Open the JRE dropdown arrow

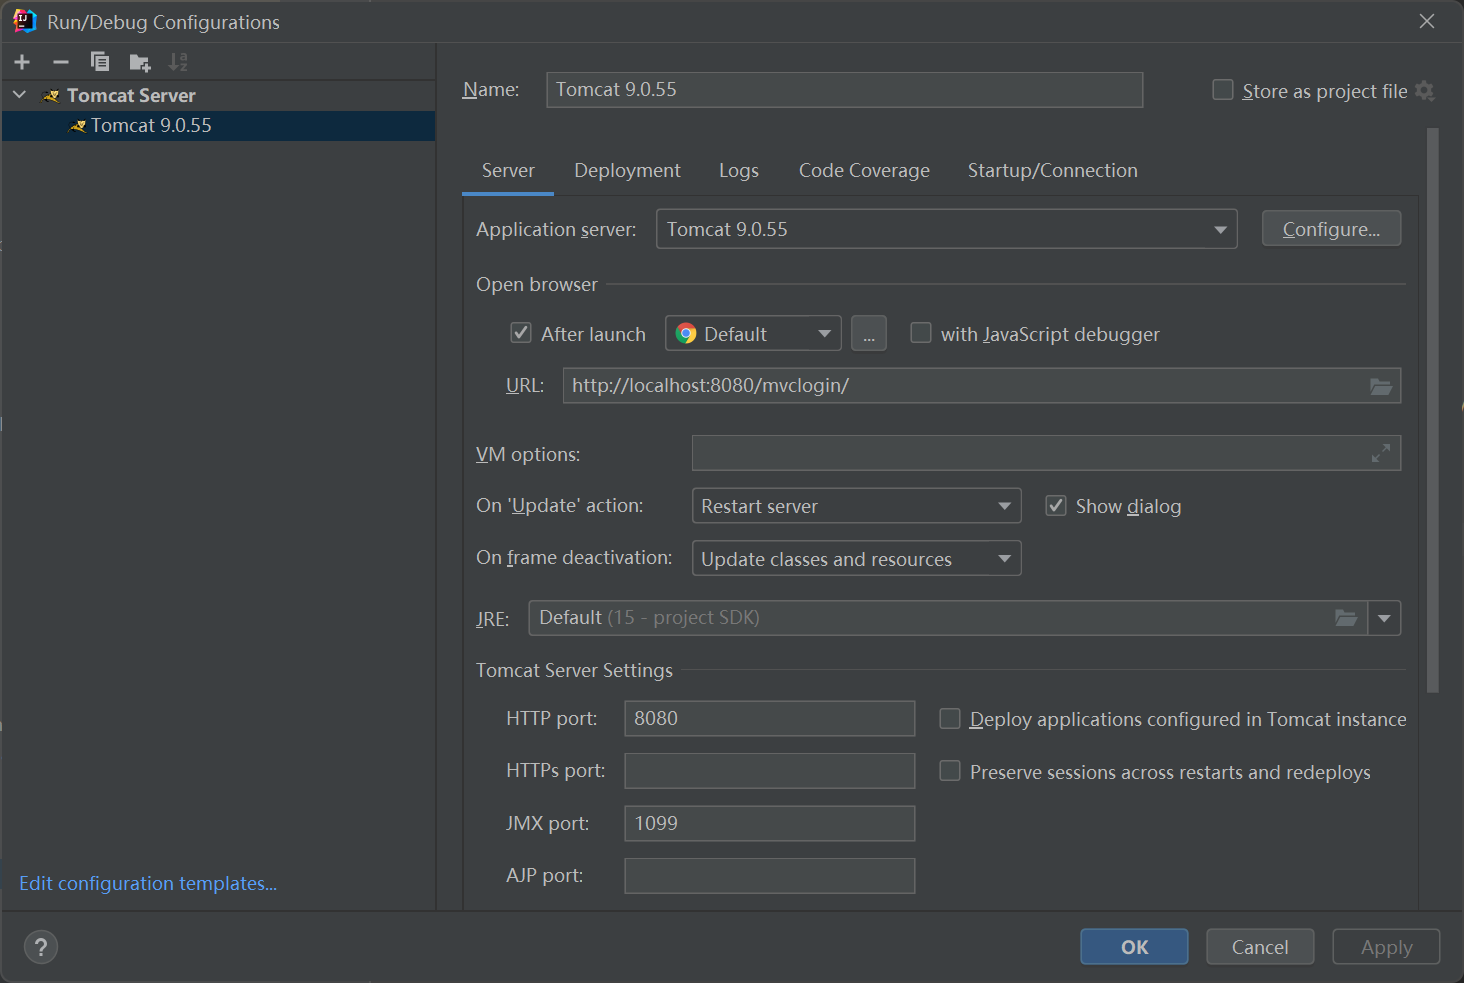(1384, 618)
